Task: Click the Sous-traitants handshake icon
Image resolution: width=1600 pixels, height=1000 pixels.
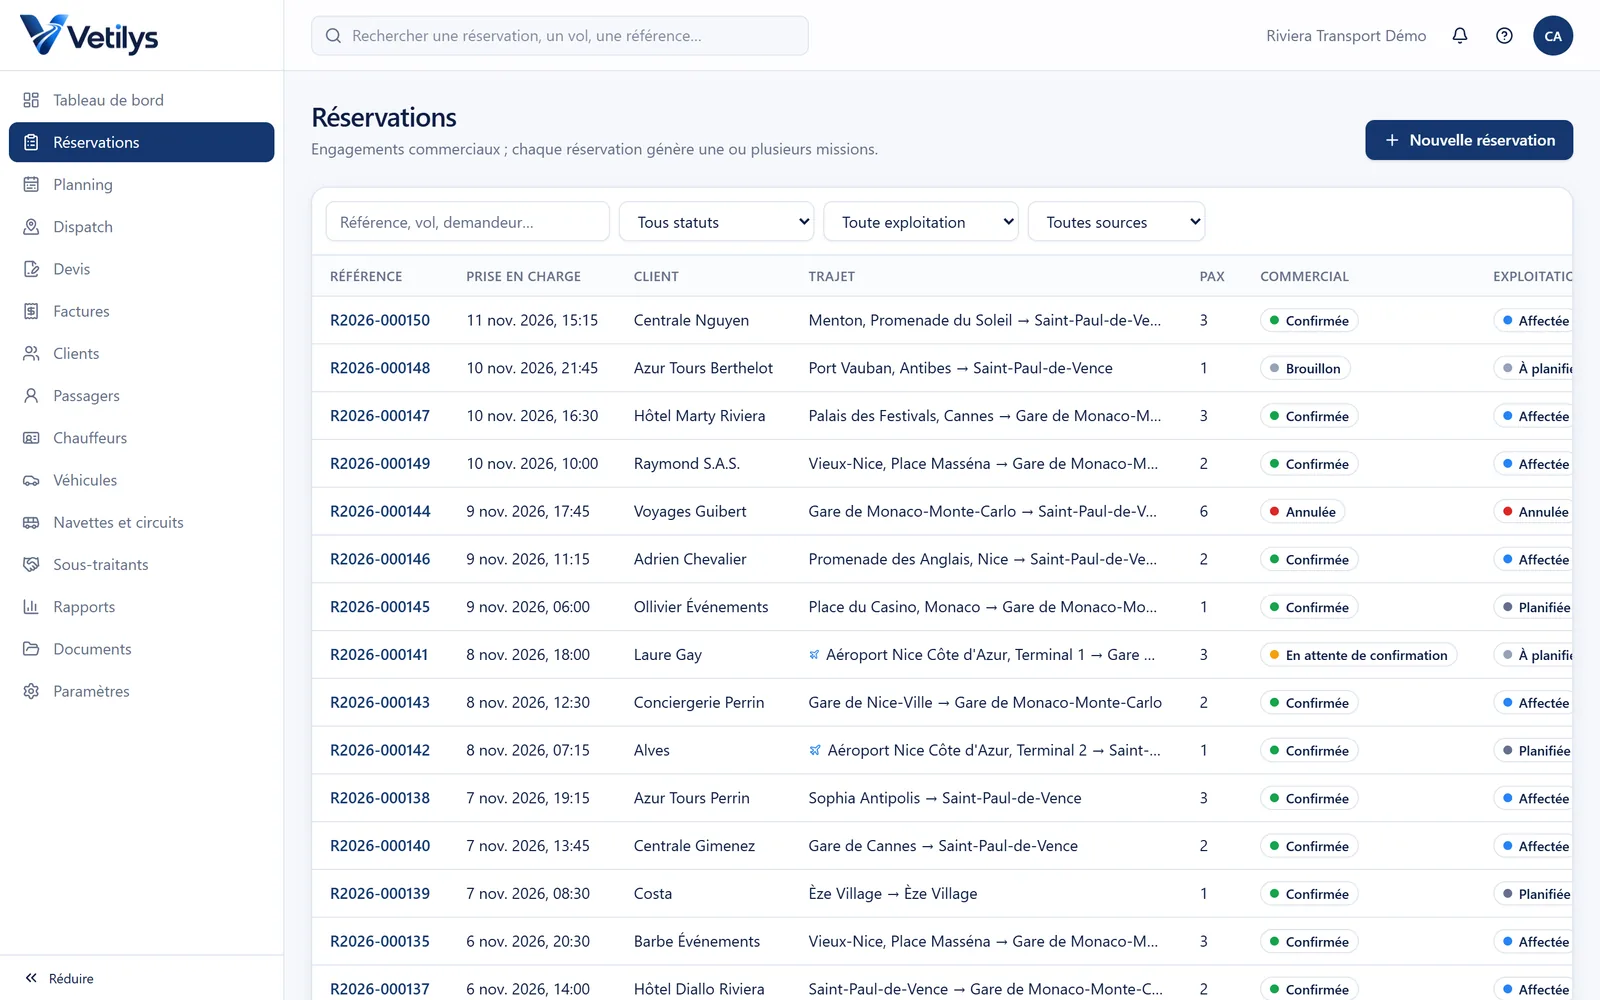Action: 31,564
